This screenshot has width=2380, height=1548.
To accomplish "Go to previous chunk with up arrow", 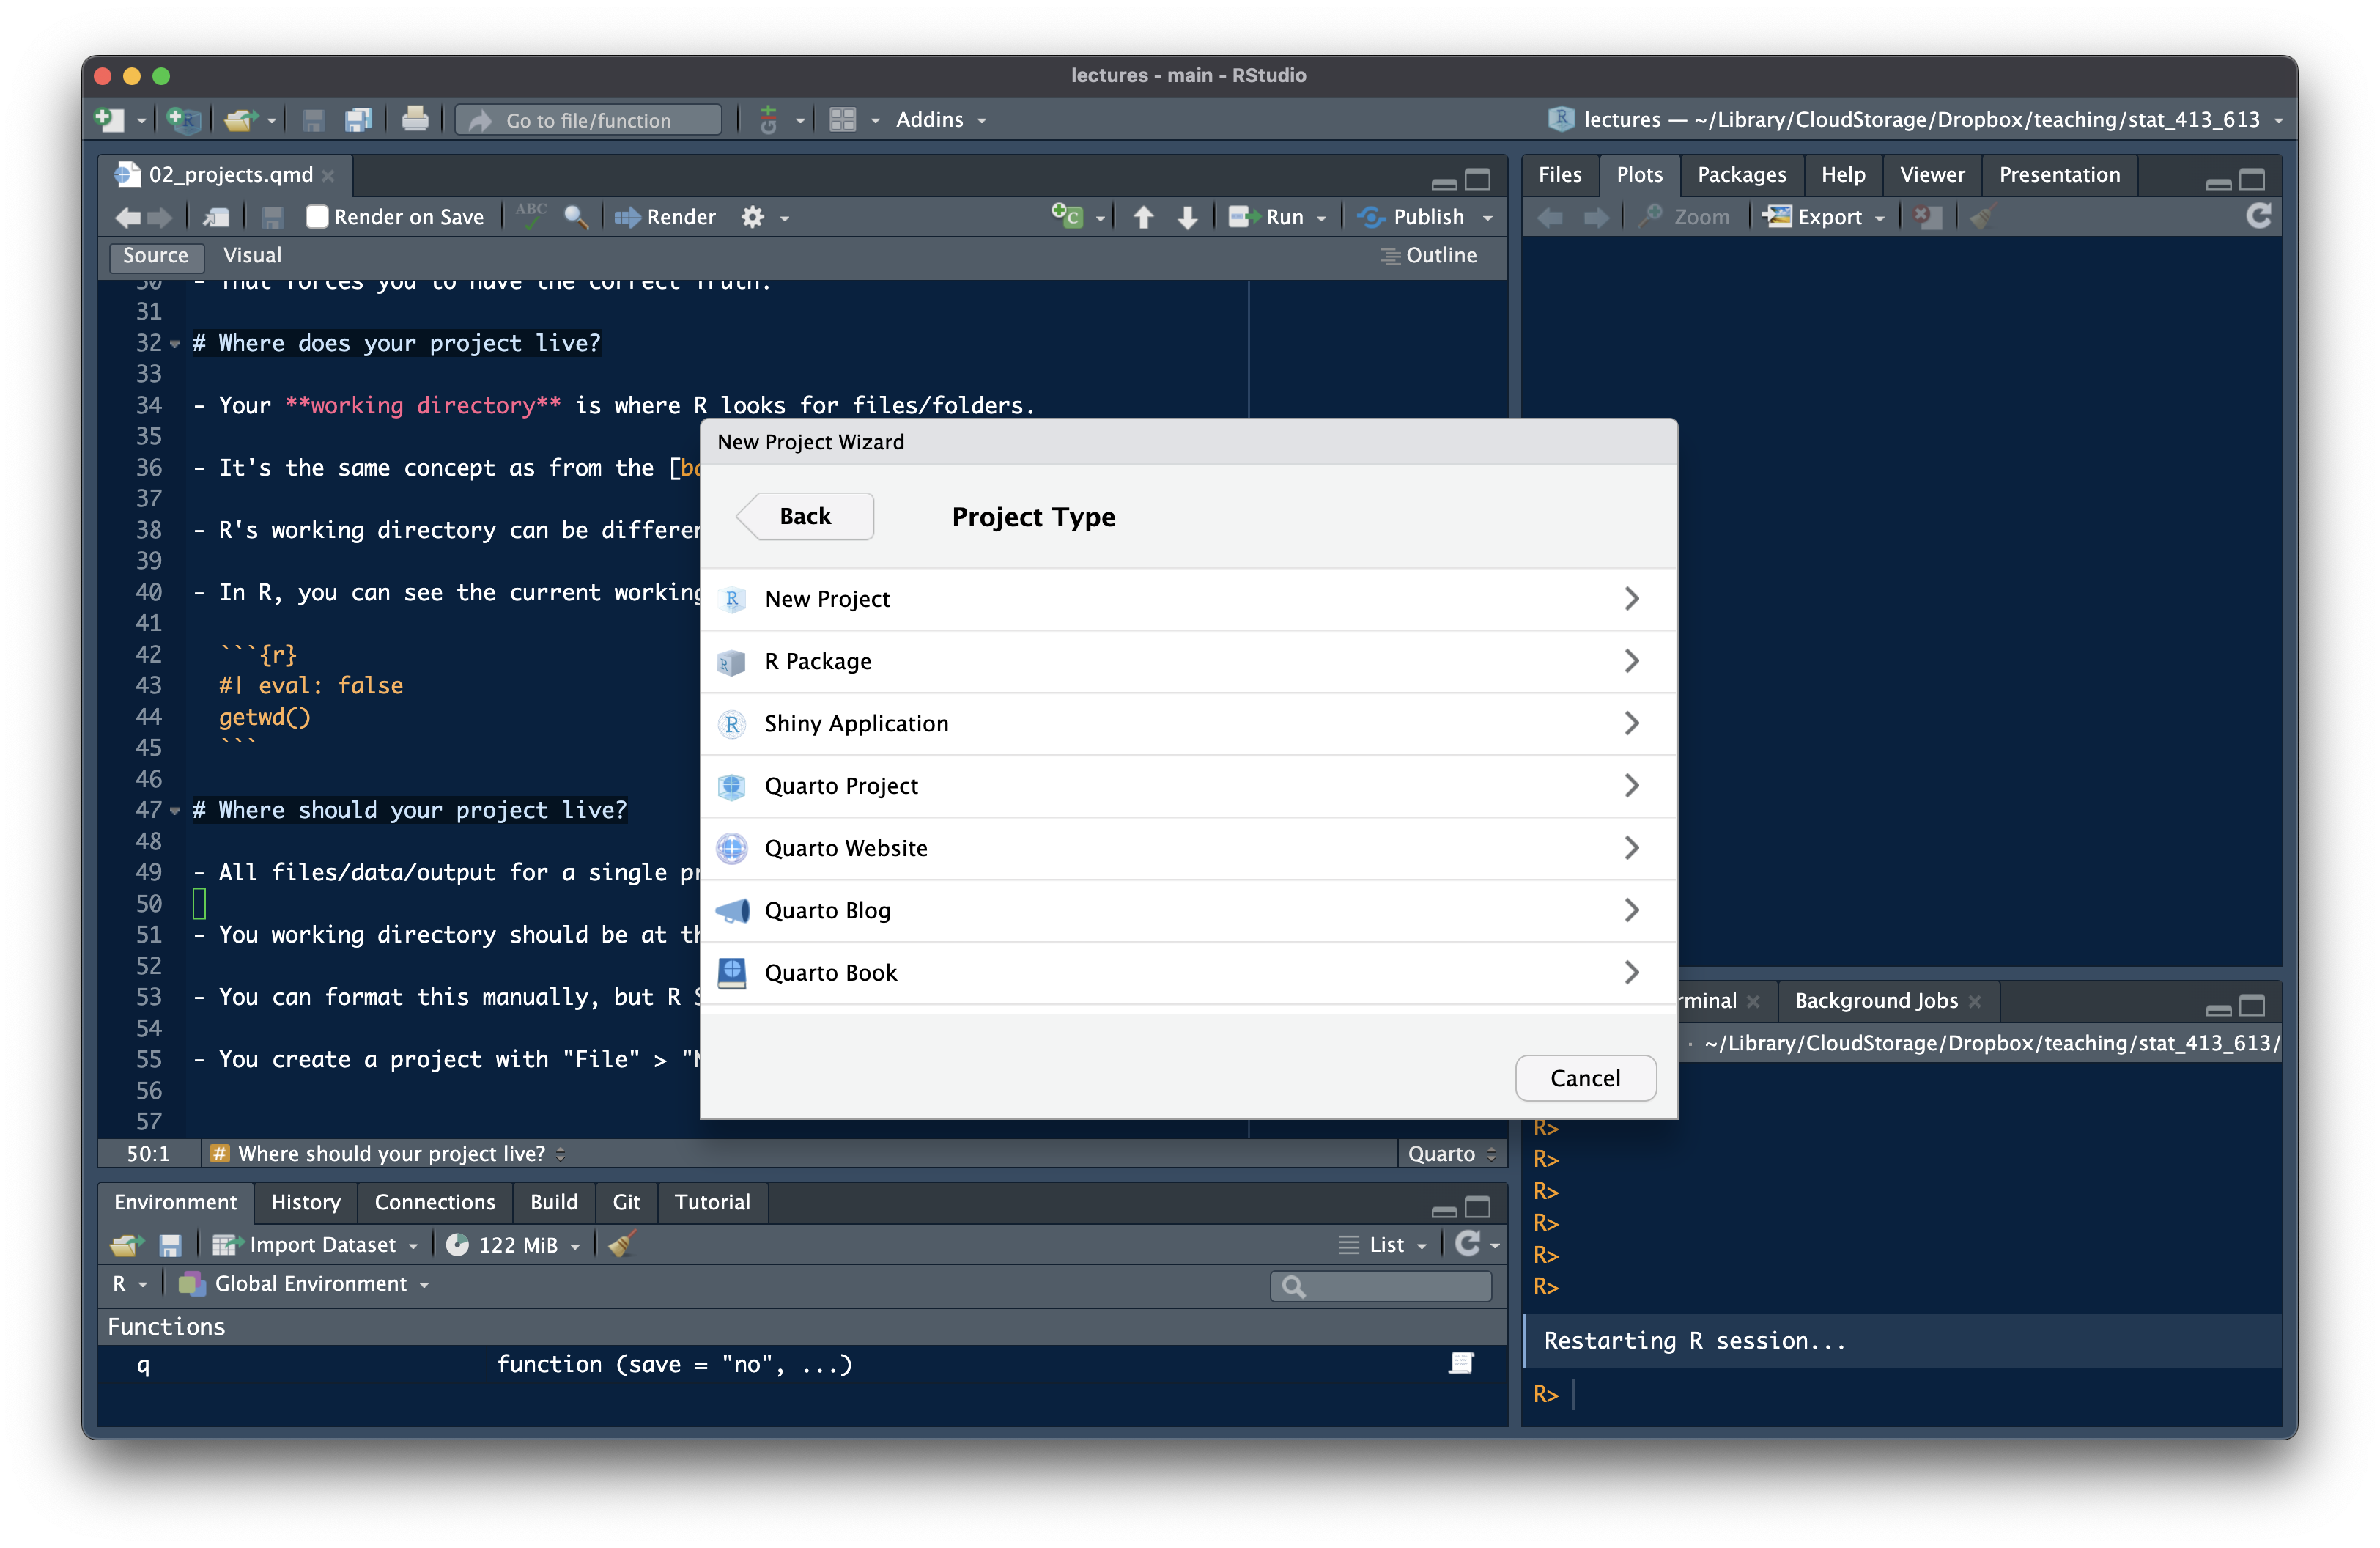I will [1143, 217].
